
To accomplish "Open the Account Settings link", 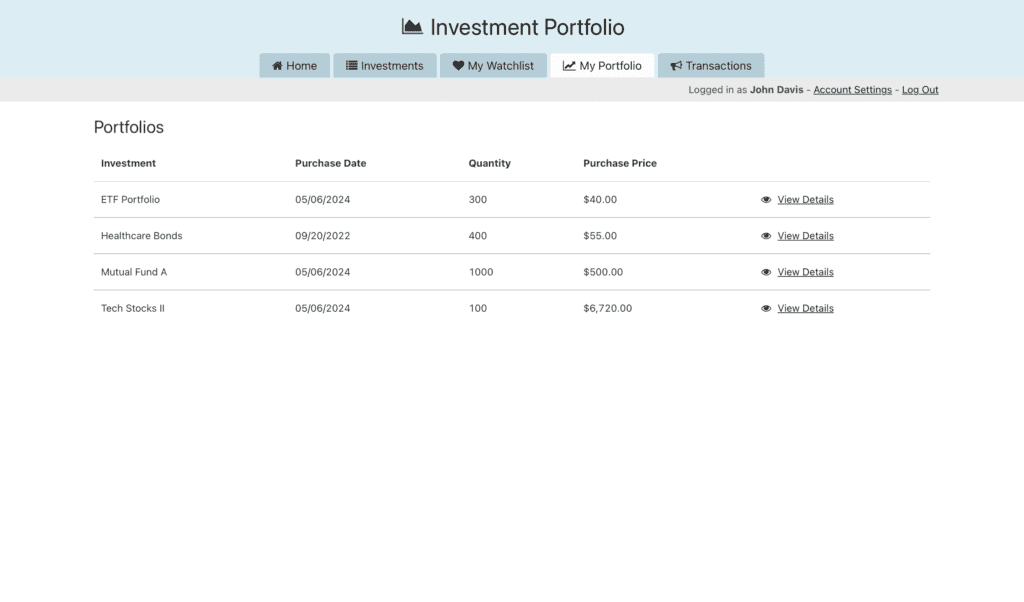I will 852,90.
